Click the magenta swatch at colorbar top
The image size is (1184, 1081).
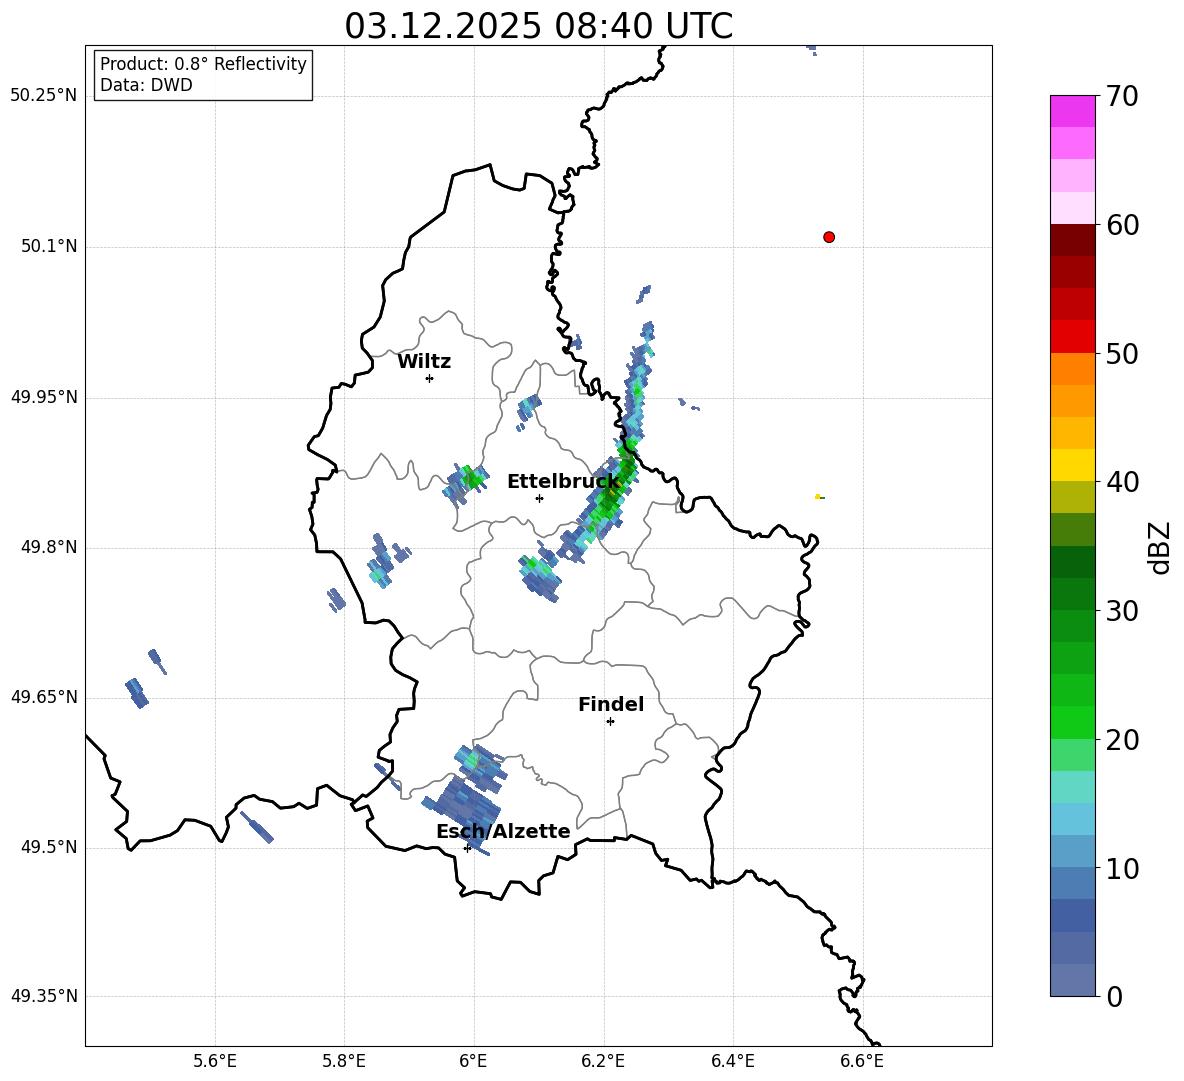(1072, 111)
